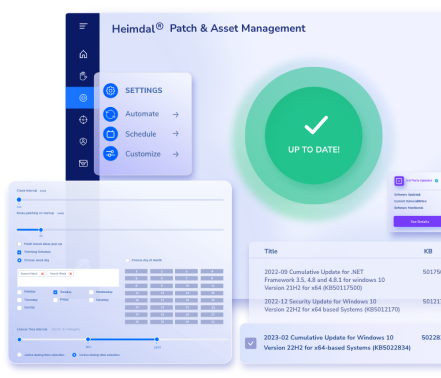Click the Customize sliders icon

[x=110, y=154]
